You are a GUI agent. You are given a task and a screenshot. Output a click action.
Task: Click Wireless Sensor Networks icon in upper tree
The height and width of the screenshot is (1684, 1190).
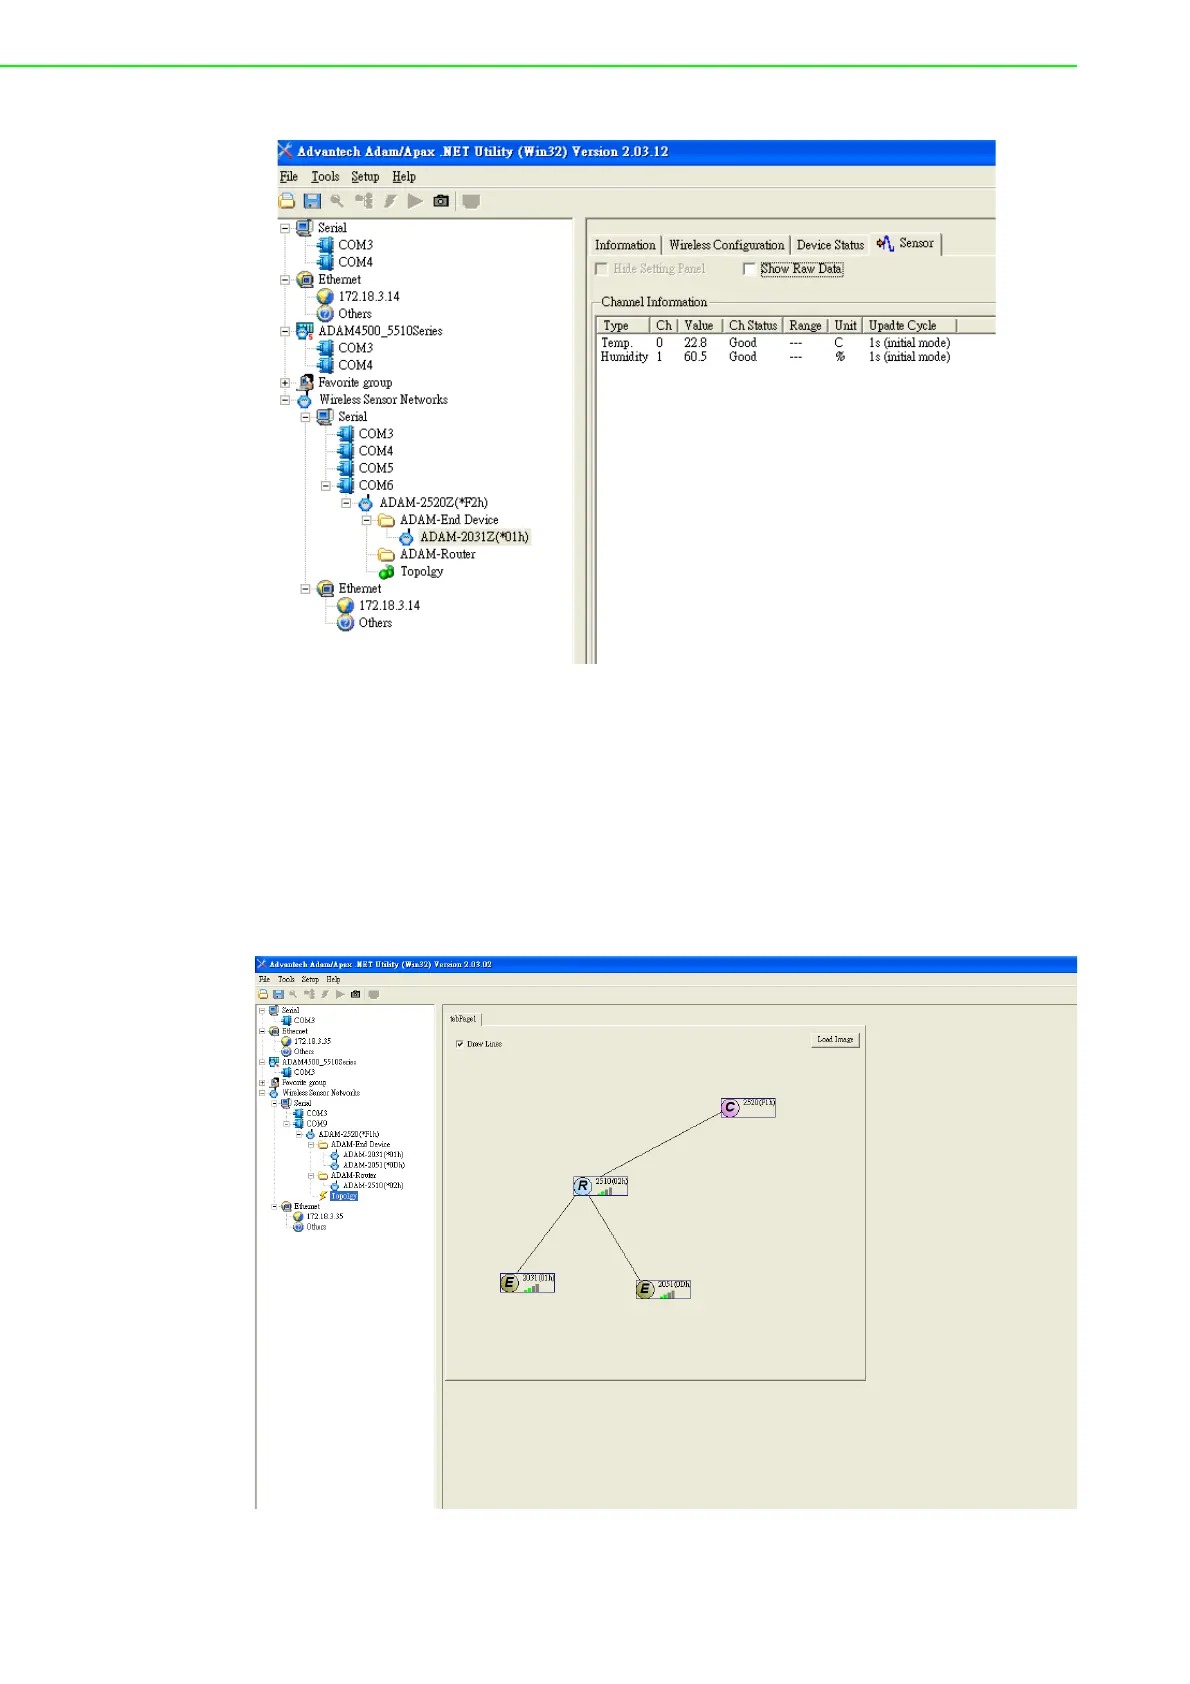[x=305, y=400]
